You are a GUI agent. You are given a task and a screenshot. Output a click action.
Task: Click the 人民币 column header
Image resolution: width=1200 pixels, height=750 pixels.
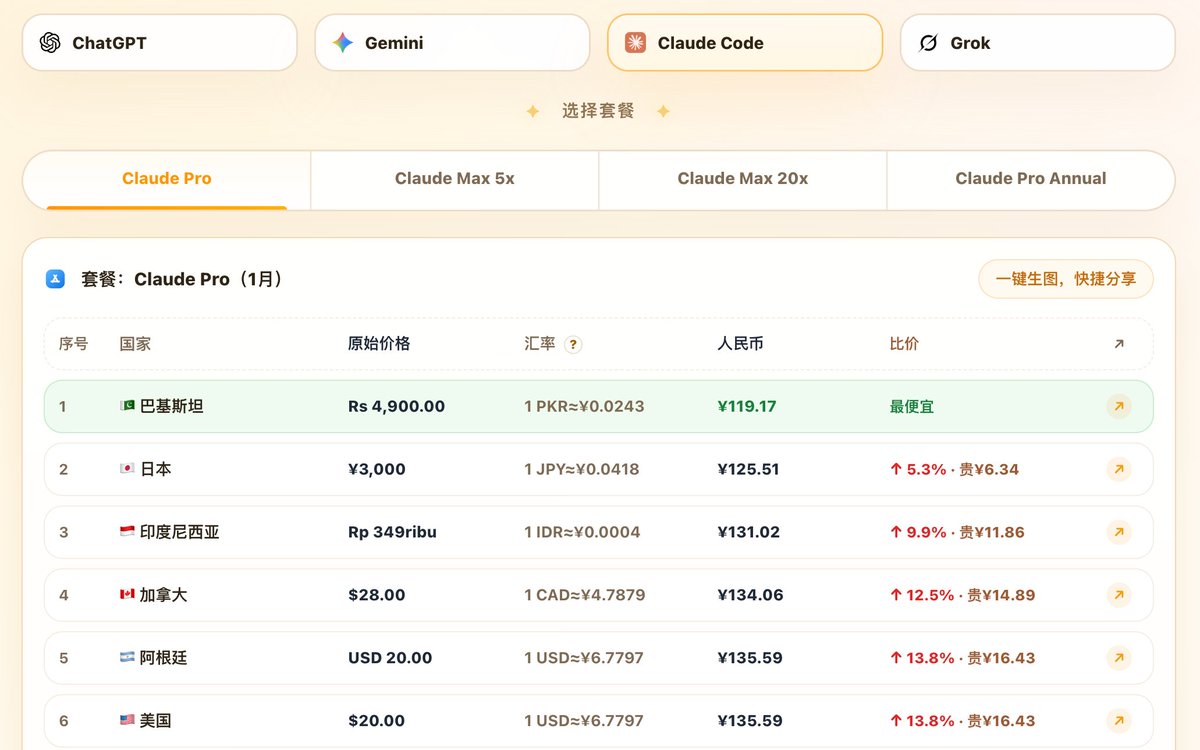point(740,343)
